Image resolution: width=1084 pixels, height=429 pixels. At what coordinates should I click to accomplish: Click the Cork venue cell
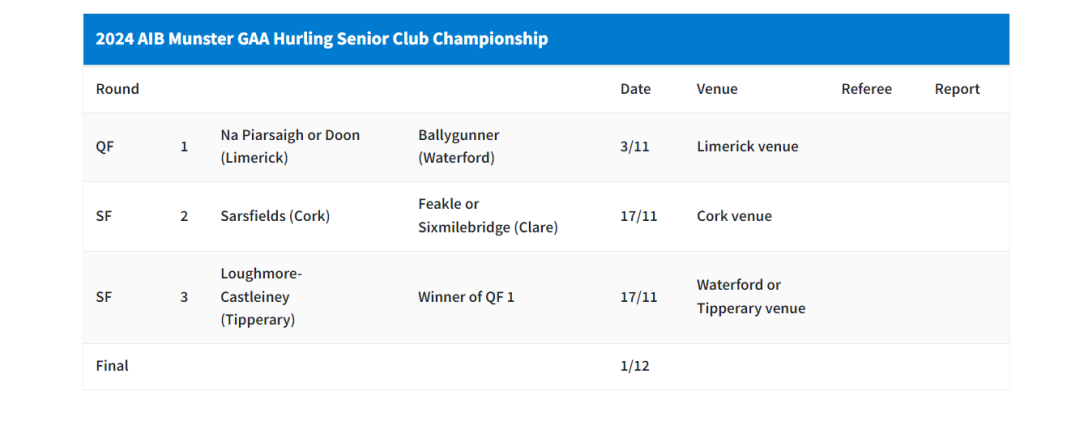click(734, 216)
